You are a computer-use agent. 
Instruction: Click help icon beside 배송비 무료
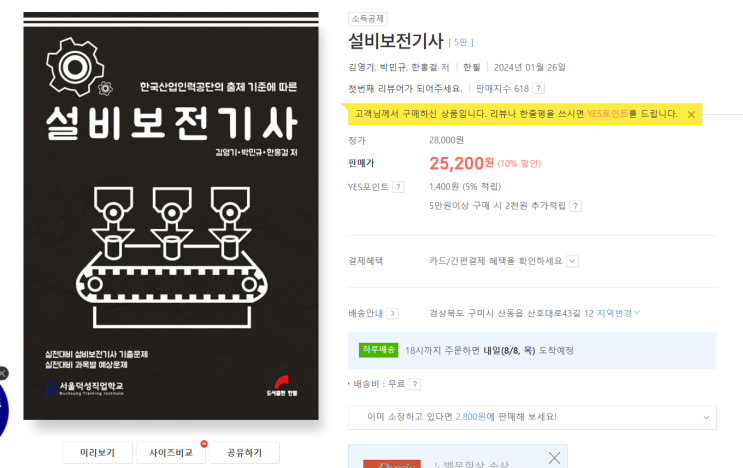(x=415, y=384)
